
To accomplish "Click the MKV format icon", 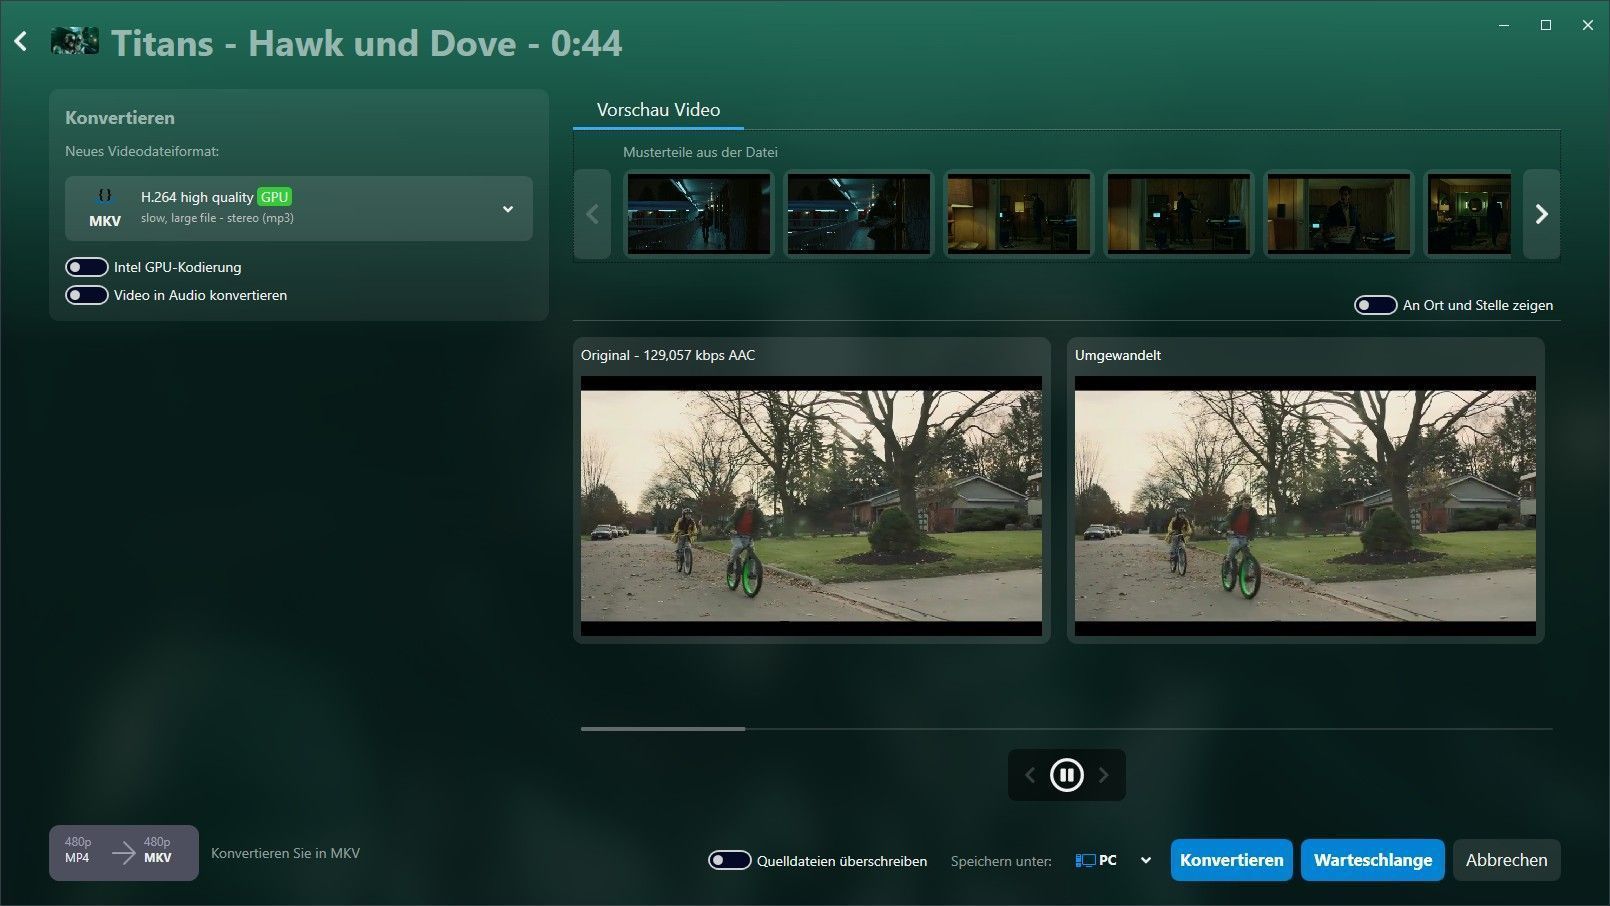I will [x=105, y=208].
